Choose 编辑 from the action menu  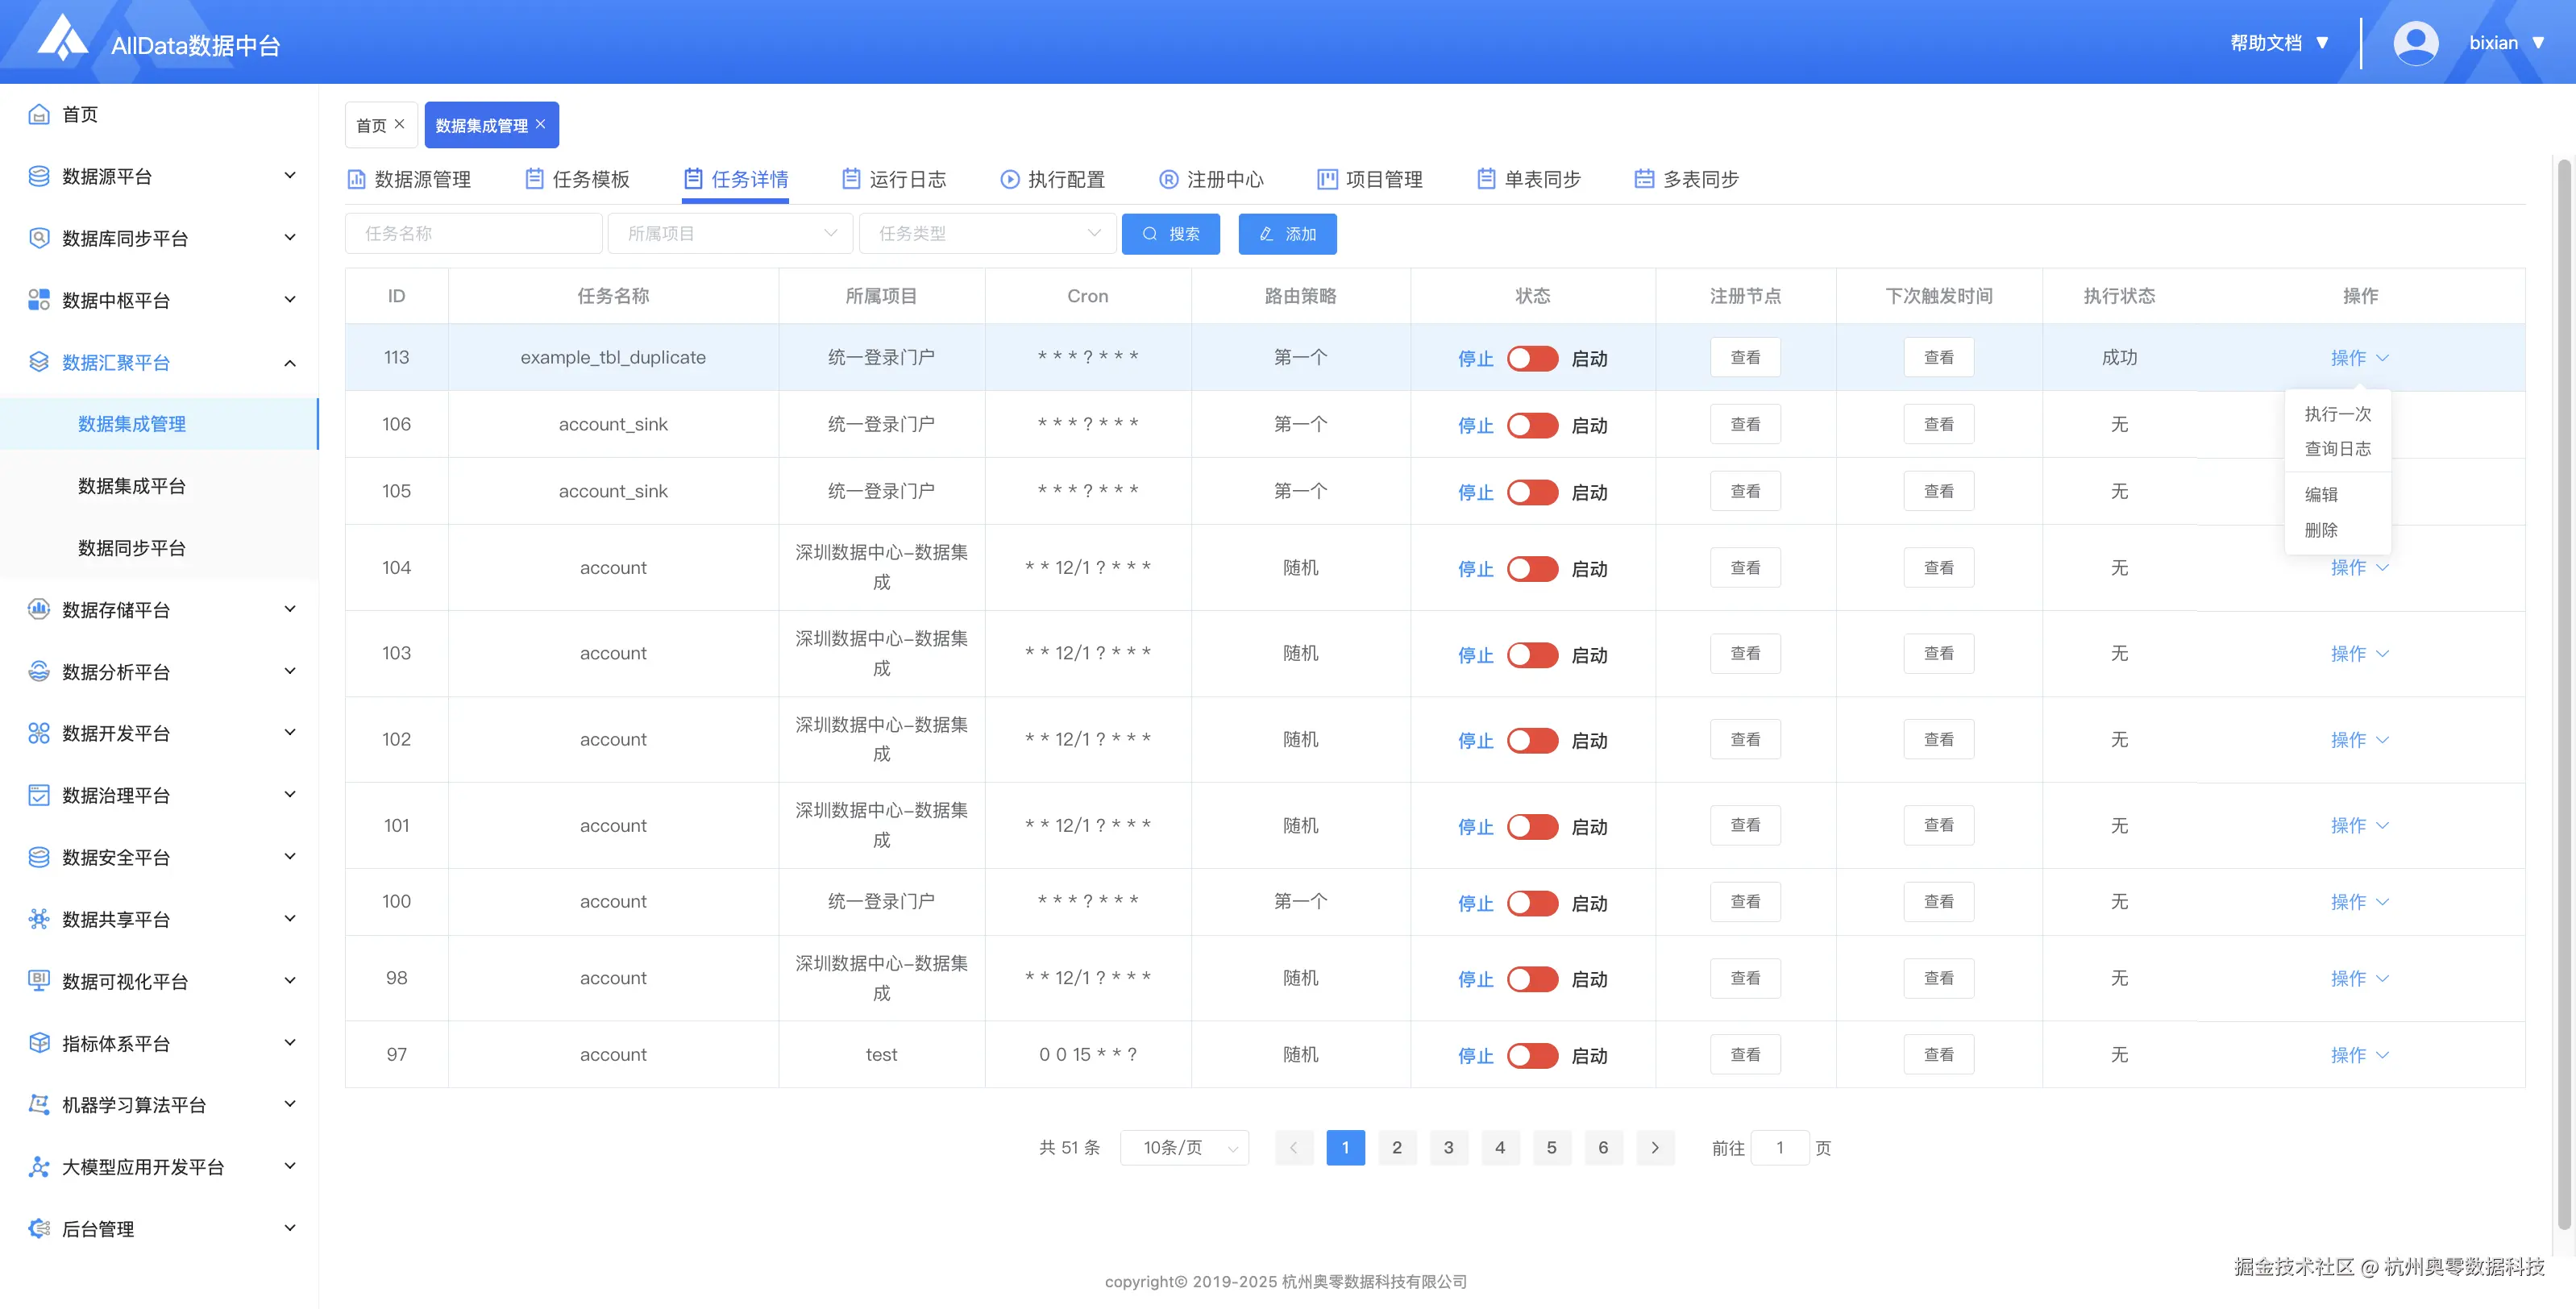pyautogui.click(x=2337, y=494)
